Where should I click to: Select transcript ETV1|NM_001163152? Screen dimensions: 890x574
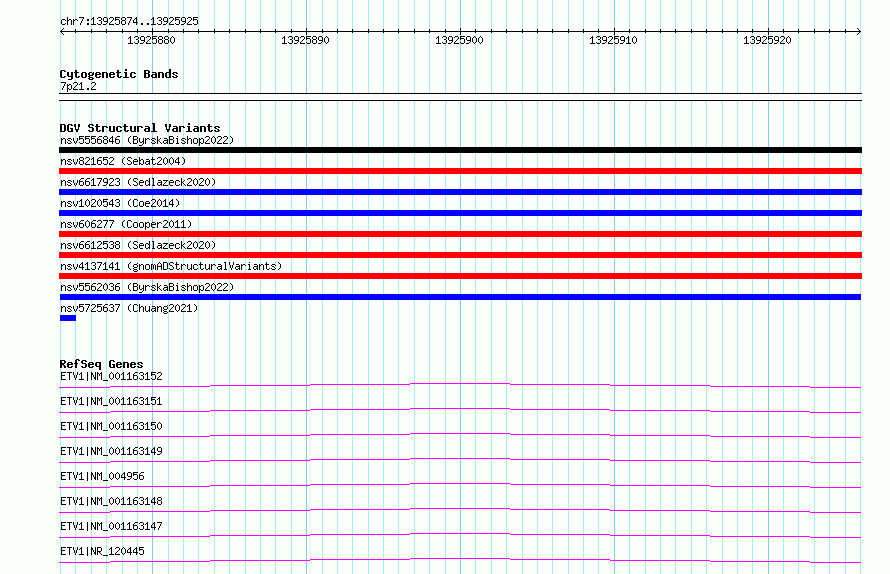pos(111,376)
